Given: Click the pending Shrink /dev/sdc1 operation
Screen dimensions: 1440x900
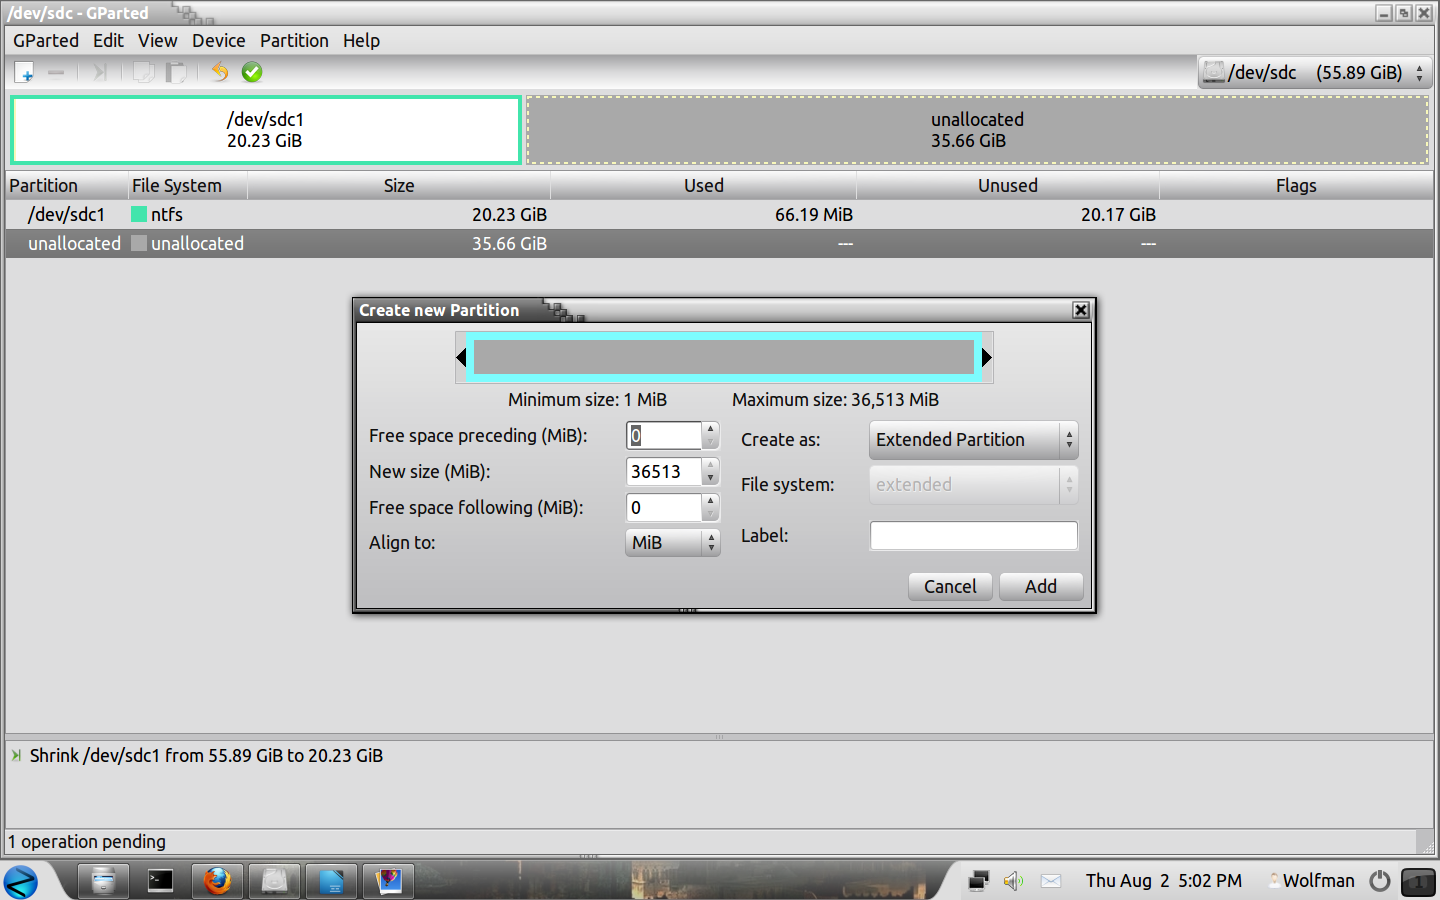Looking at the screenshot, I should (x=206, y=756).
